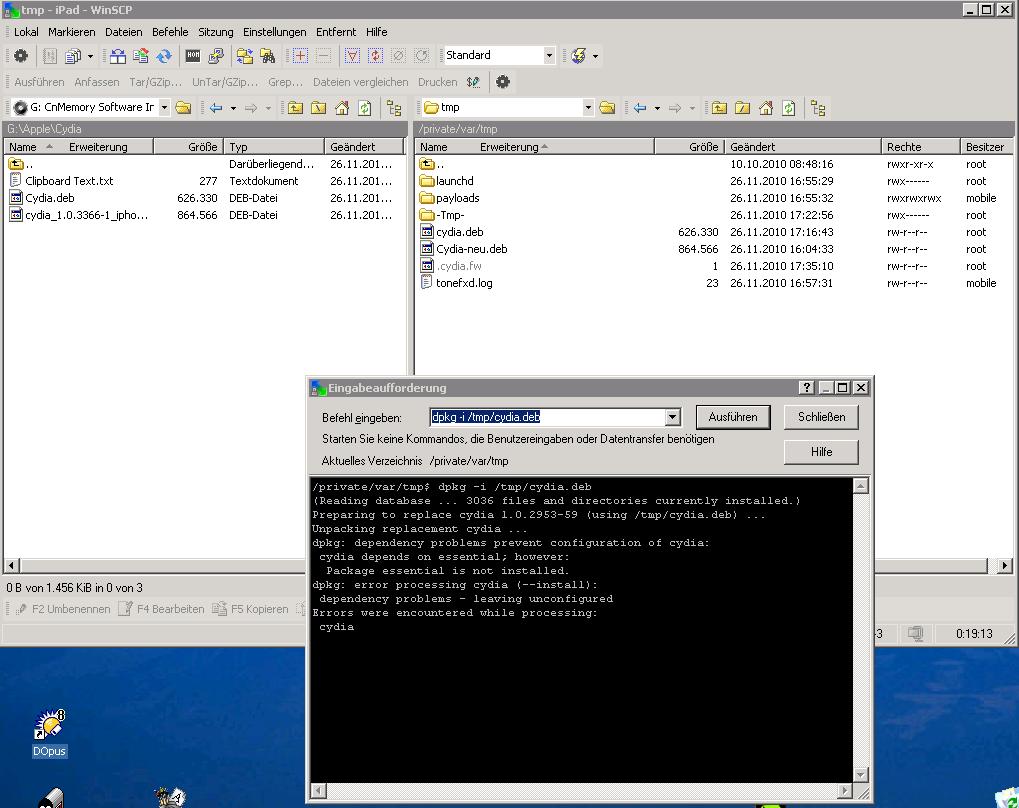Open the local drive selection dropdown
Image resolution: width=1019 pixels, height=808 pixels.
(164, 108)
